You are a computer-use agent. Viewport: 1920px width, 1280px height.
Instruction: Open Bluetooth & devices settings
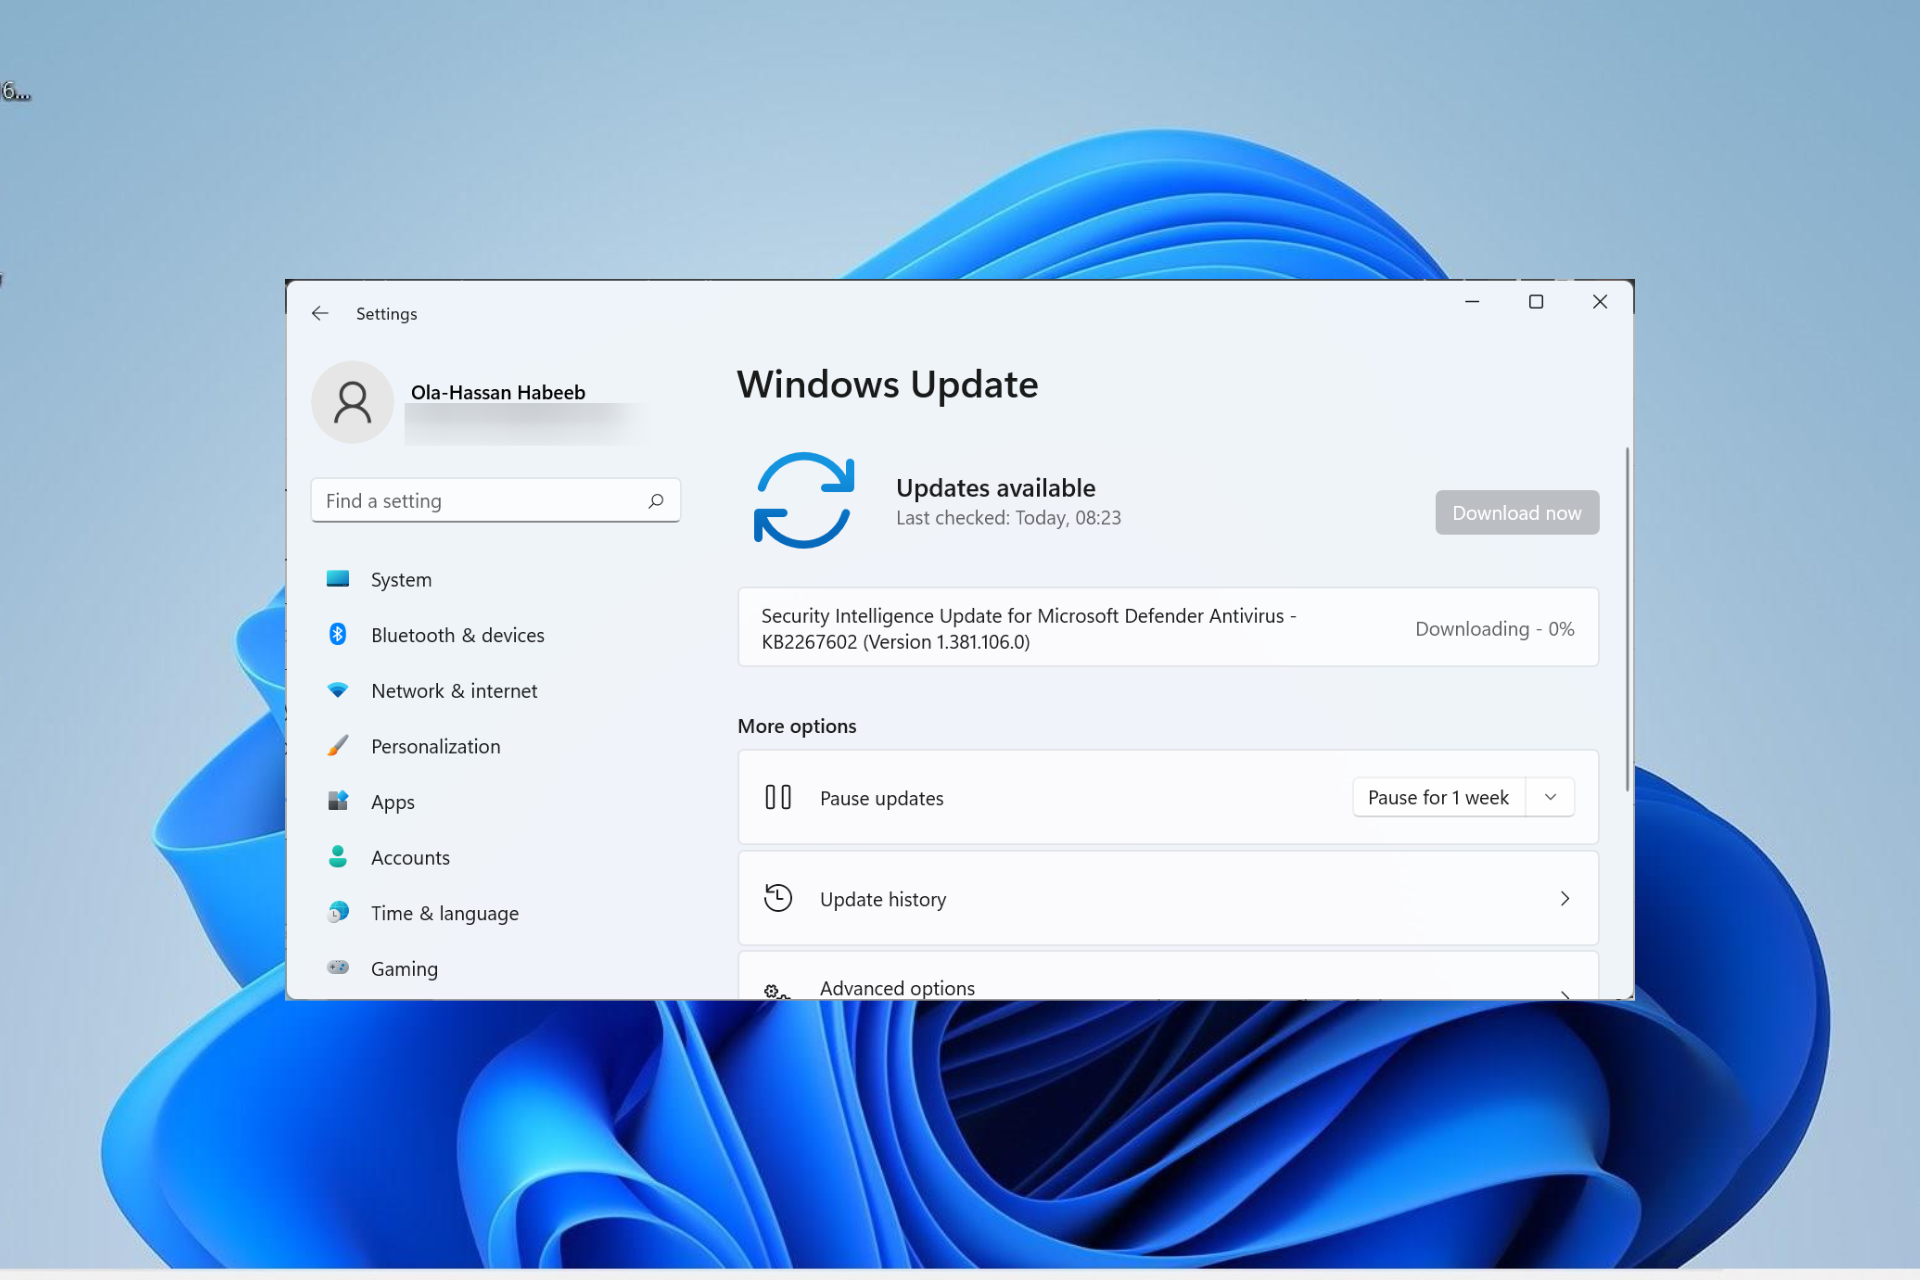click(x=456, y=633)
